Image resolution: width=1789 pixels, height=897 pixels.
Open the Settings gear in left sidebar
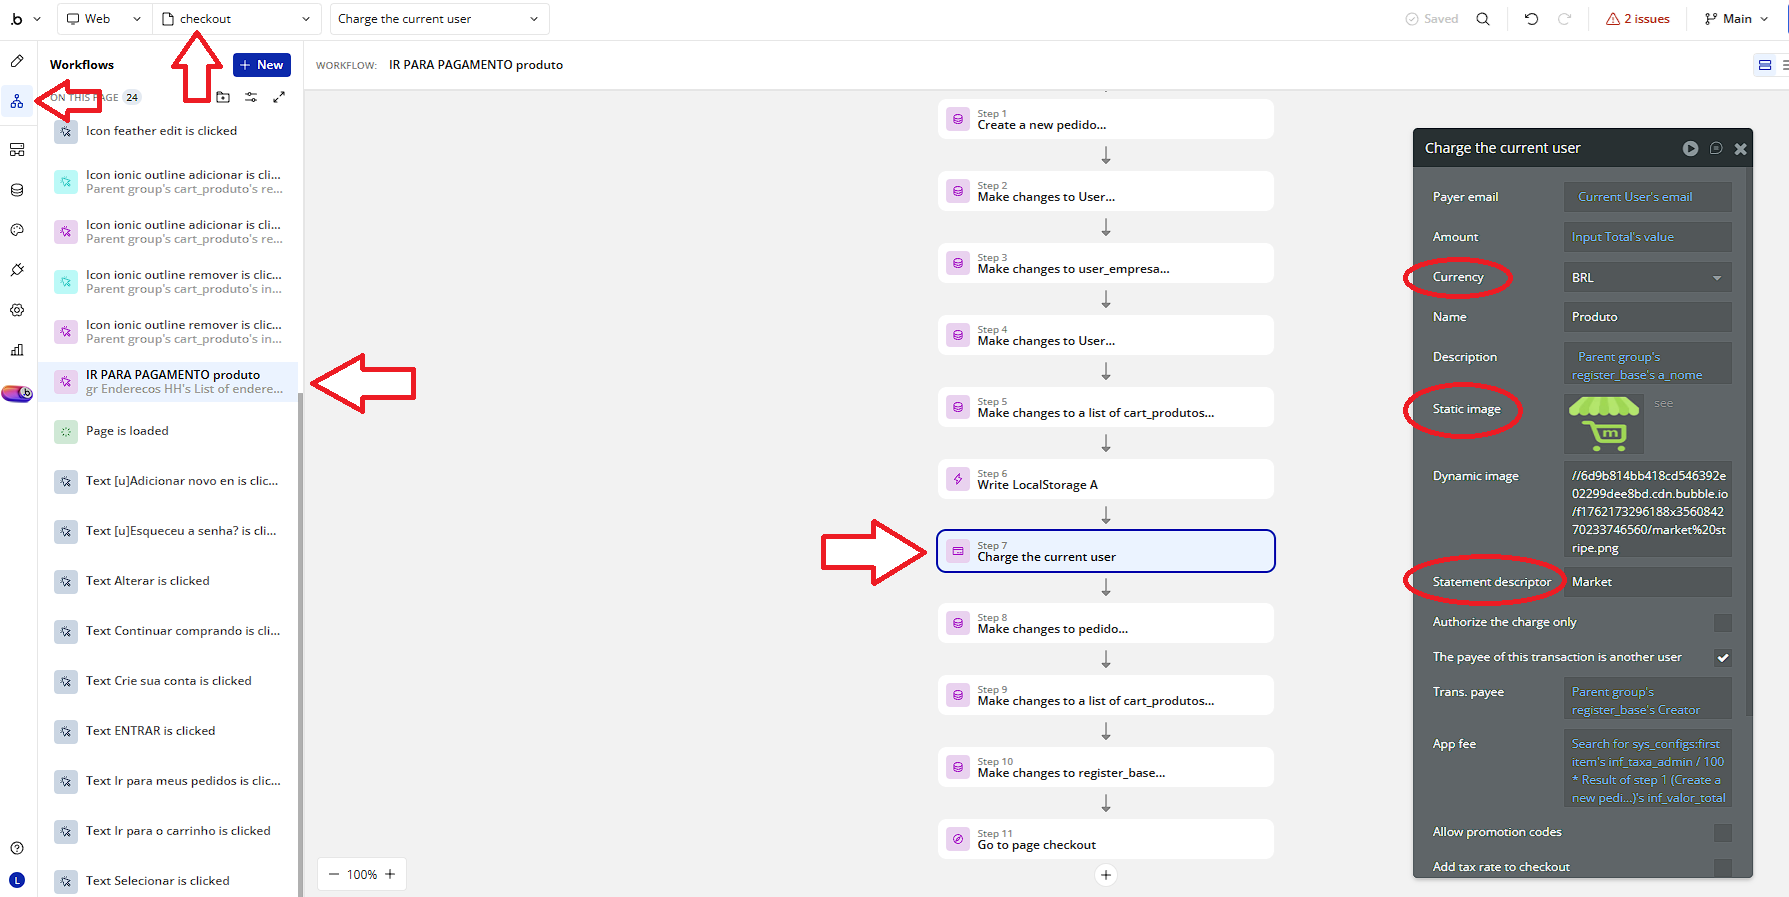click(x=17, y=310)
